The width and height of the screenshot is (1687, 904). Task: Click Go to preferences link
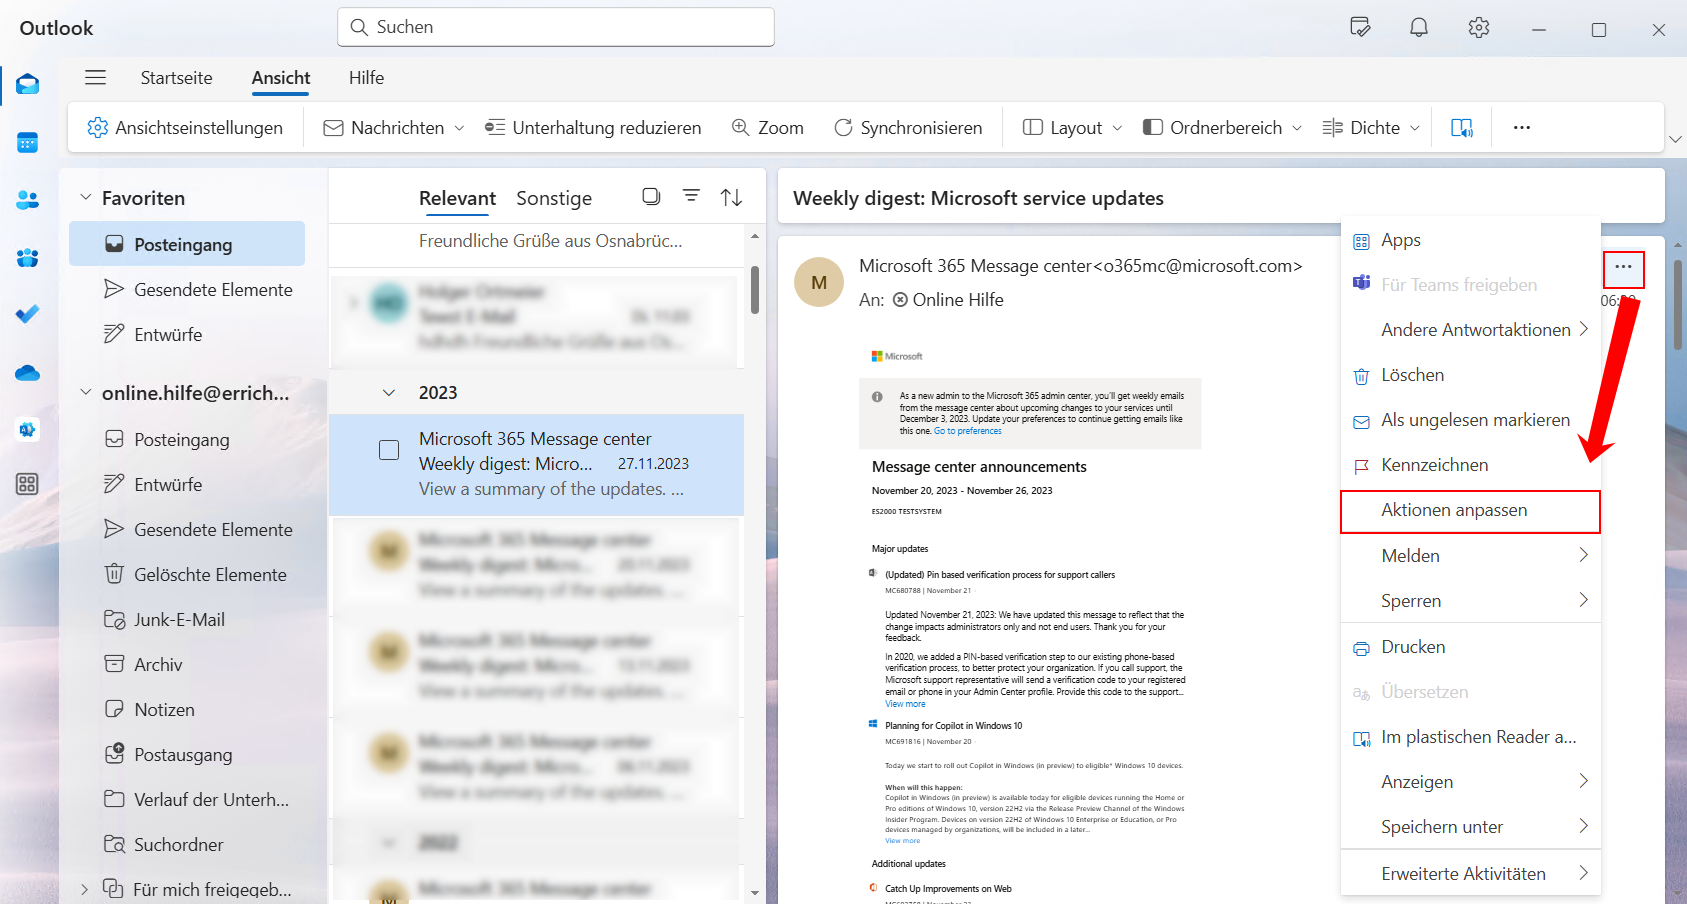[967, 431]
